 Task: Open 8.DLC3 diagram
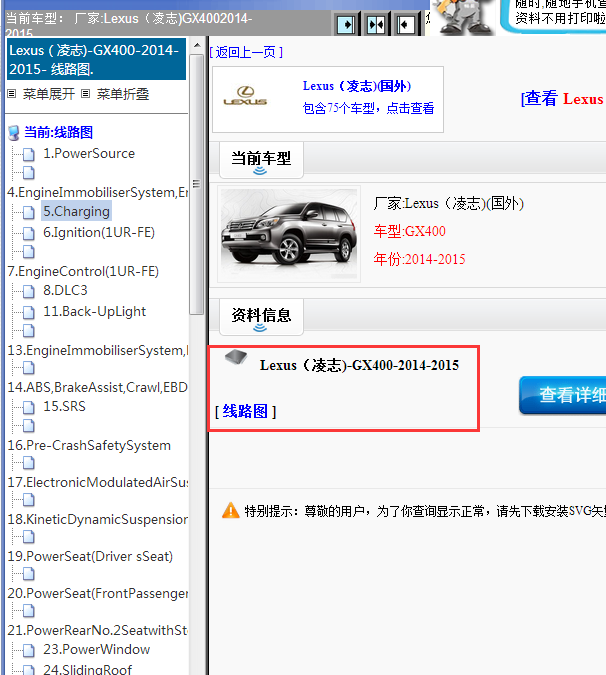65,291
